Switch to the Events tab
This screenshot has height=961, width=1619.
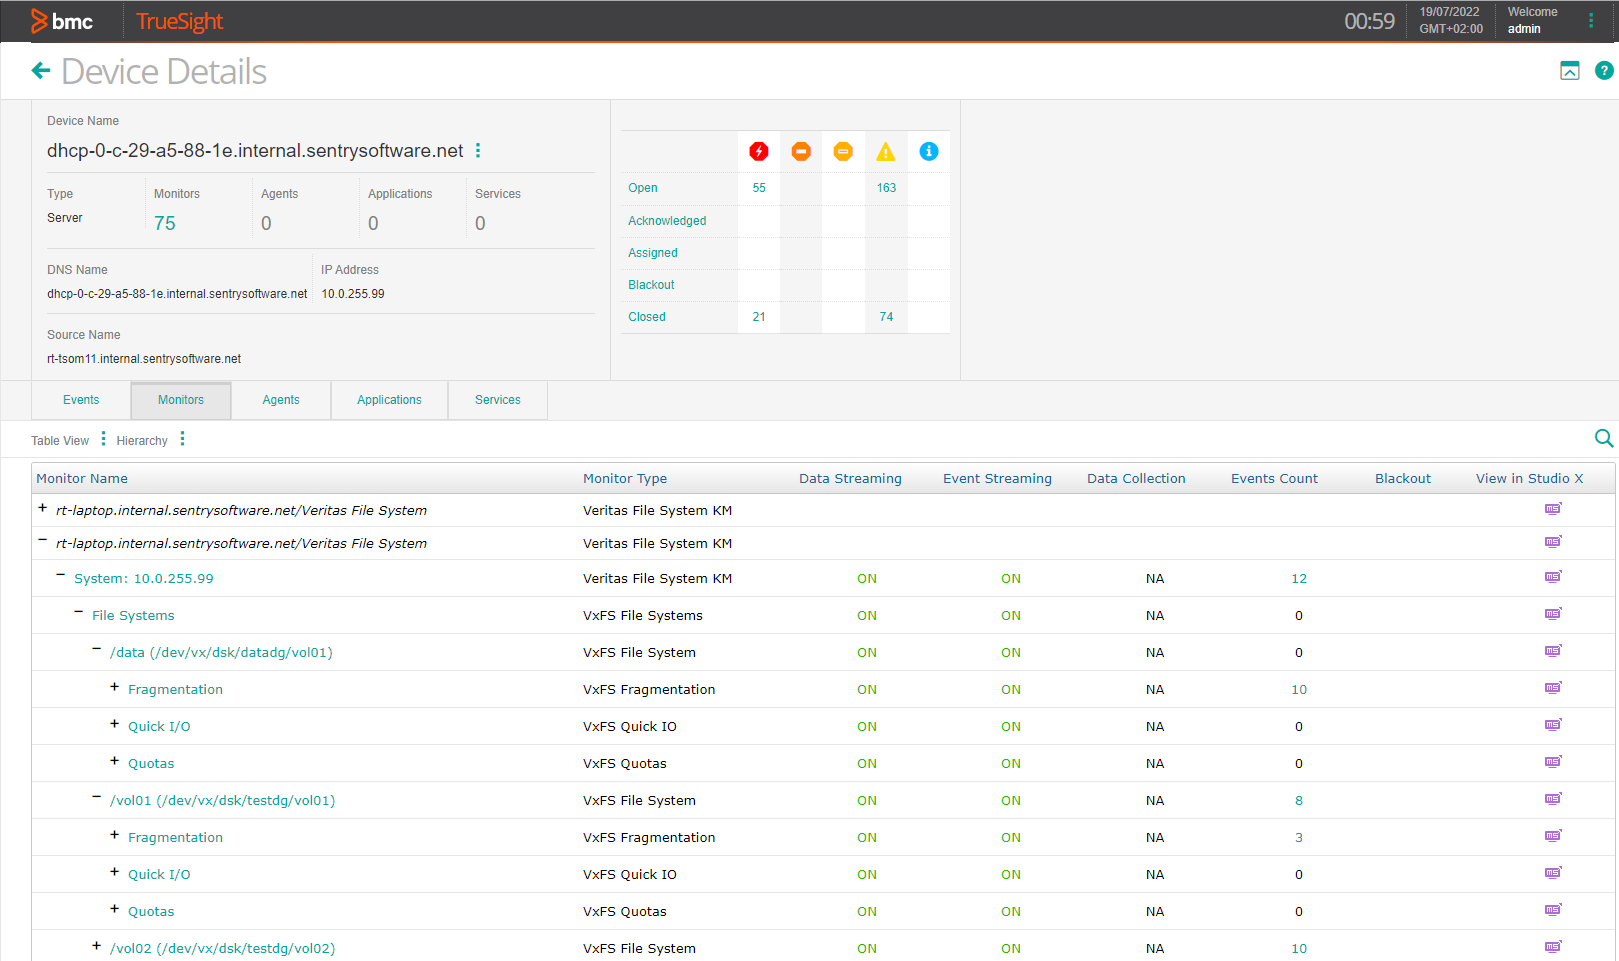pos(81,400)
